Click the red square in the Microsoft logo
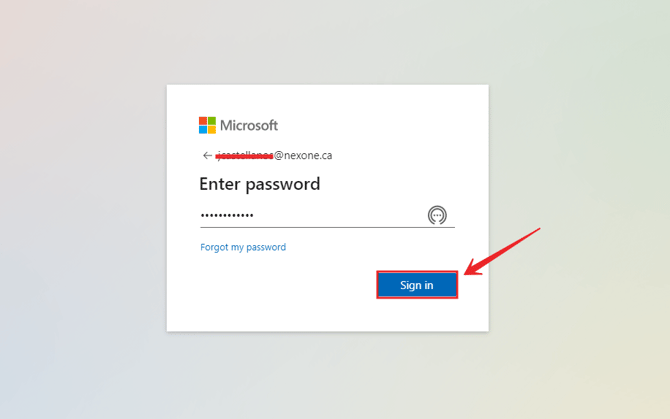Screen dimensions: 670x419 pyautogui.click(x=203, y=121)
